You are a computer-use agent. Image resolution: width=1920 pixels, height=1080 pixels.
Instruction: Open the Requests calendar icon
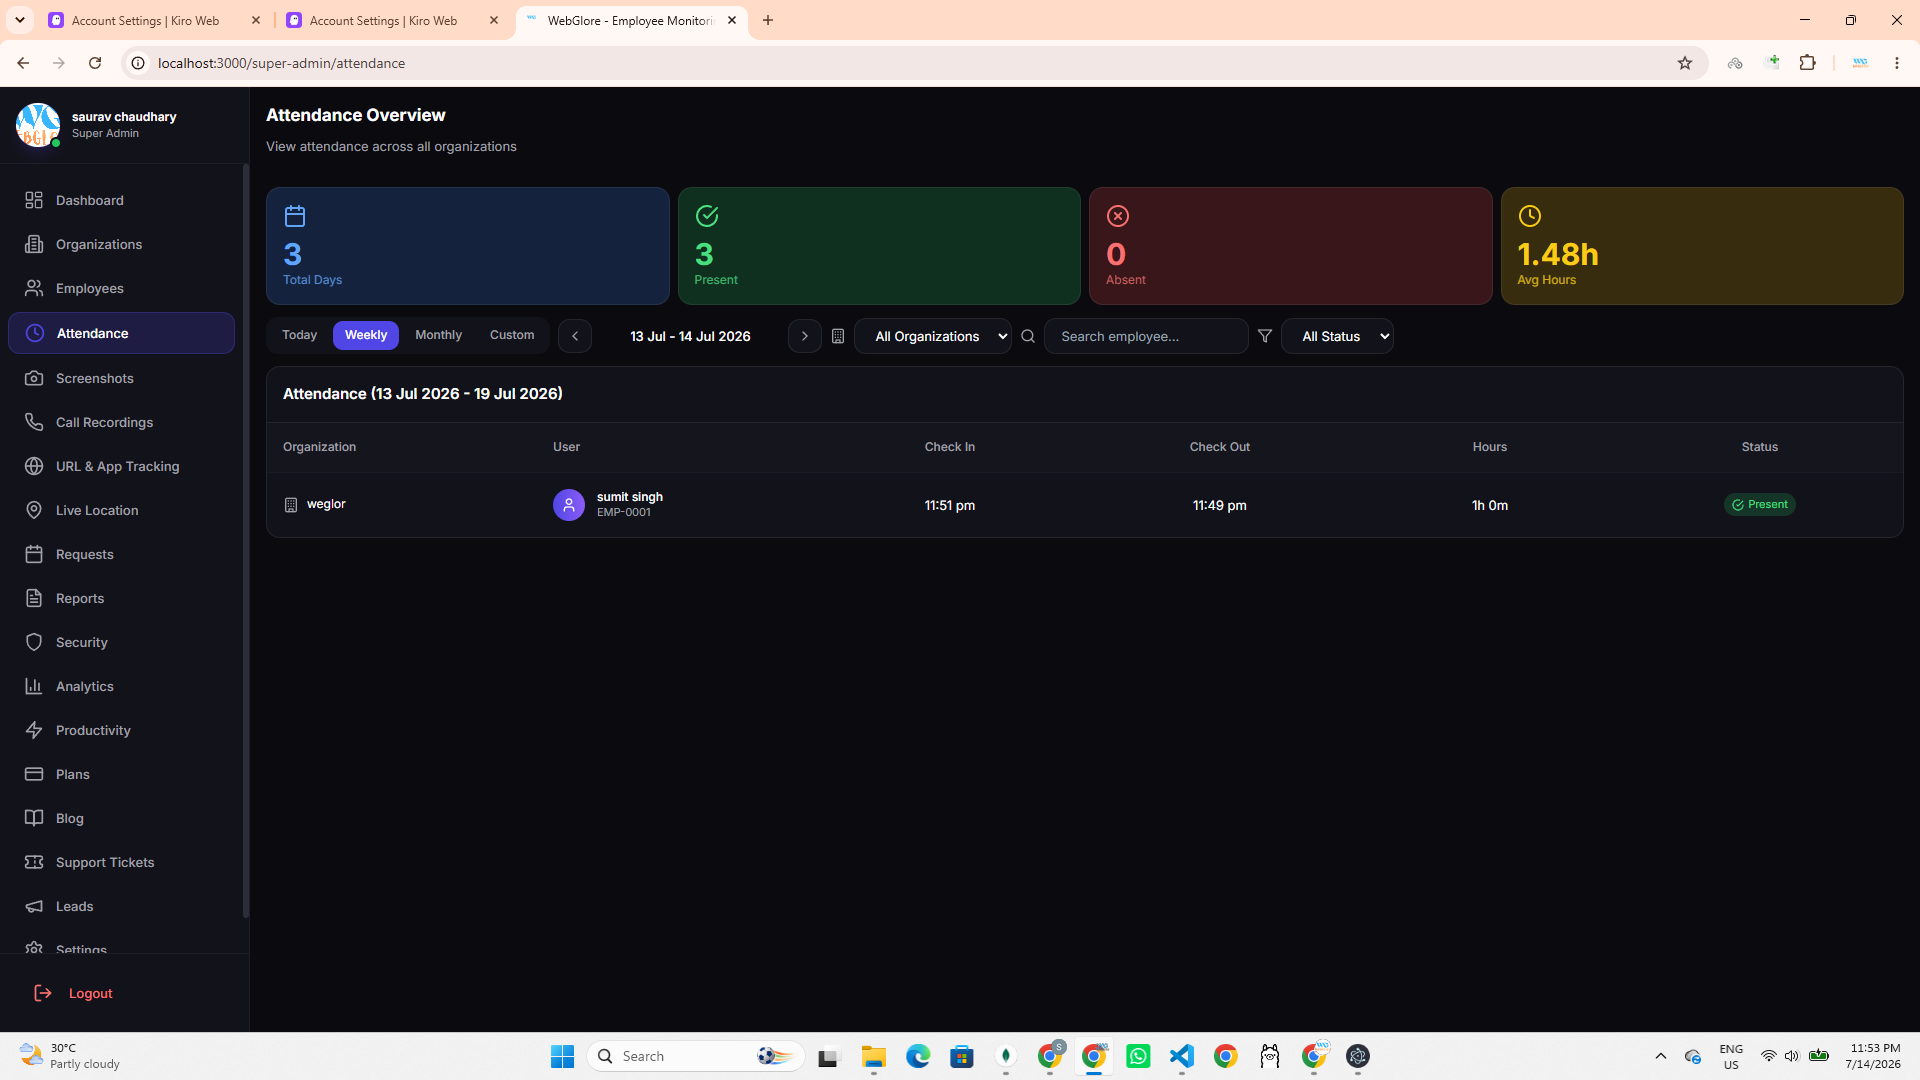[34, 554]
